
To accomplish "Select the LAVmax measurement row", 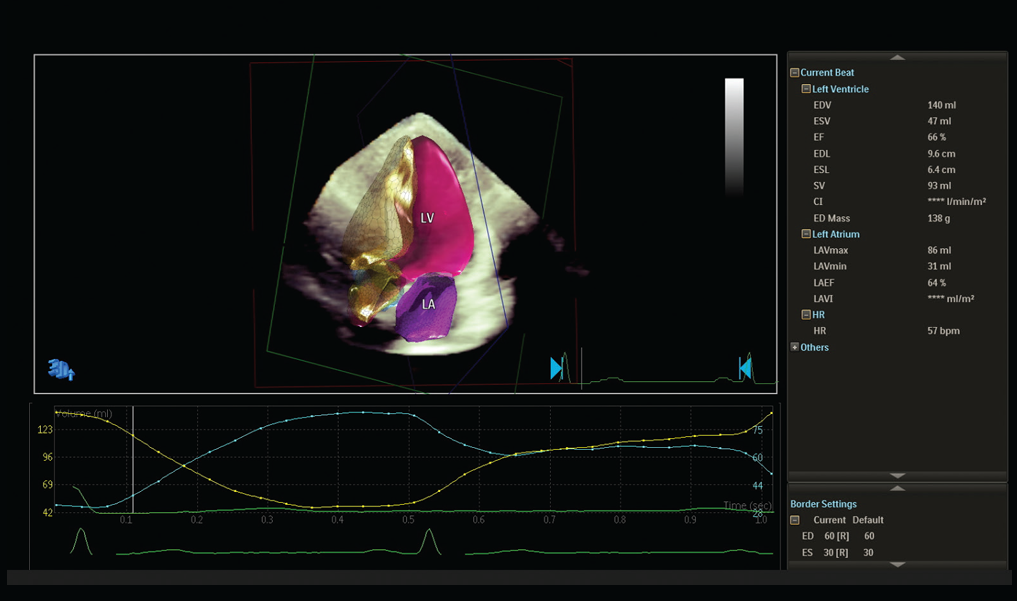I will [880, 250].
